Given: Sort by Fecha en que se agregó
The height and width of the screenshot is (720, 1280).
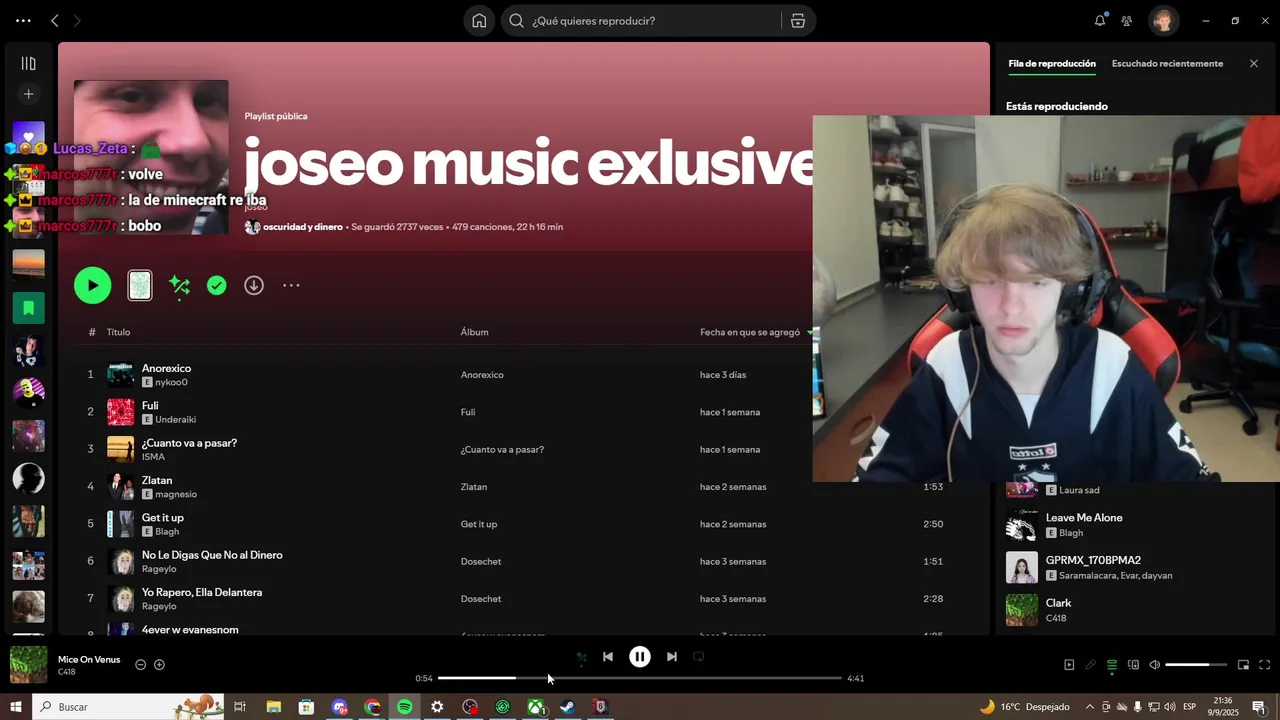Looking at the screenshot, I should click(x=750, y=332).
